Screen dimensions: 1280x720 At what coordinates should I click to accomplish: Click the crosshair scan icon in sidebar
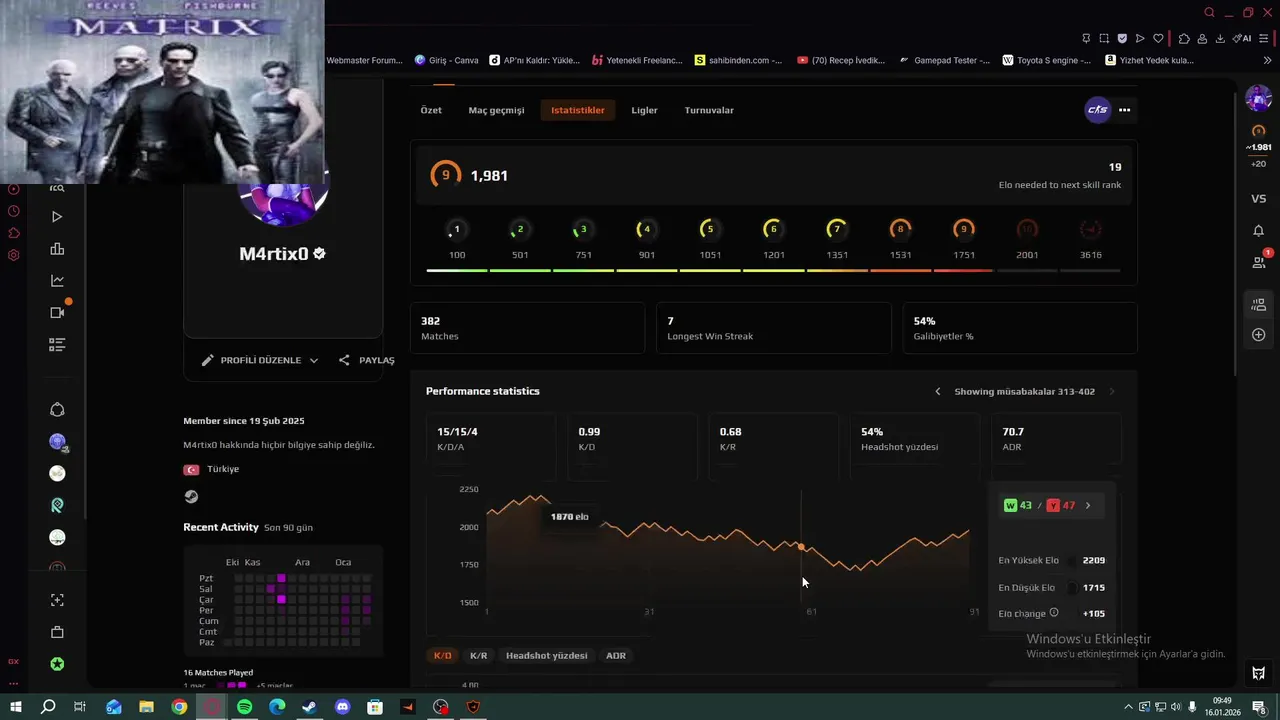pos(57,600)
